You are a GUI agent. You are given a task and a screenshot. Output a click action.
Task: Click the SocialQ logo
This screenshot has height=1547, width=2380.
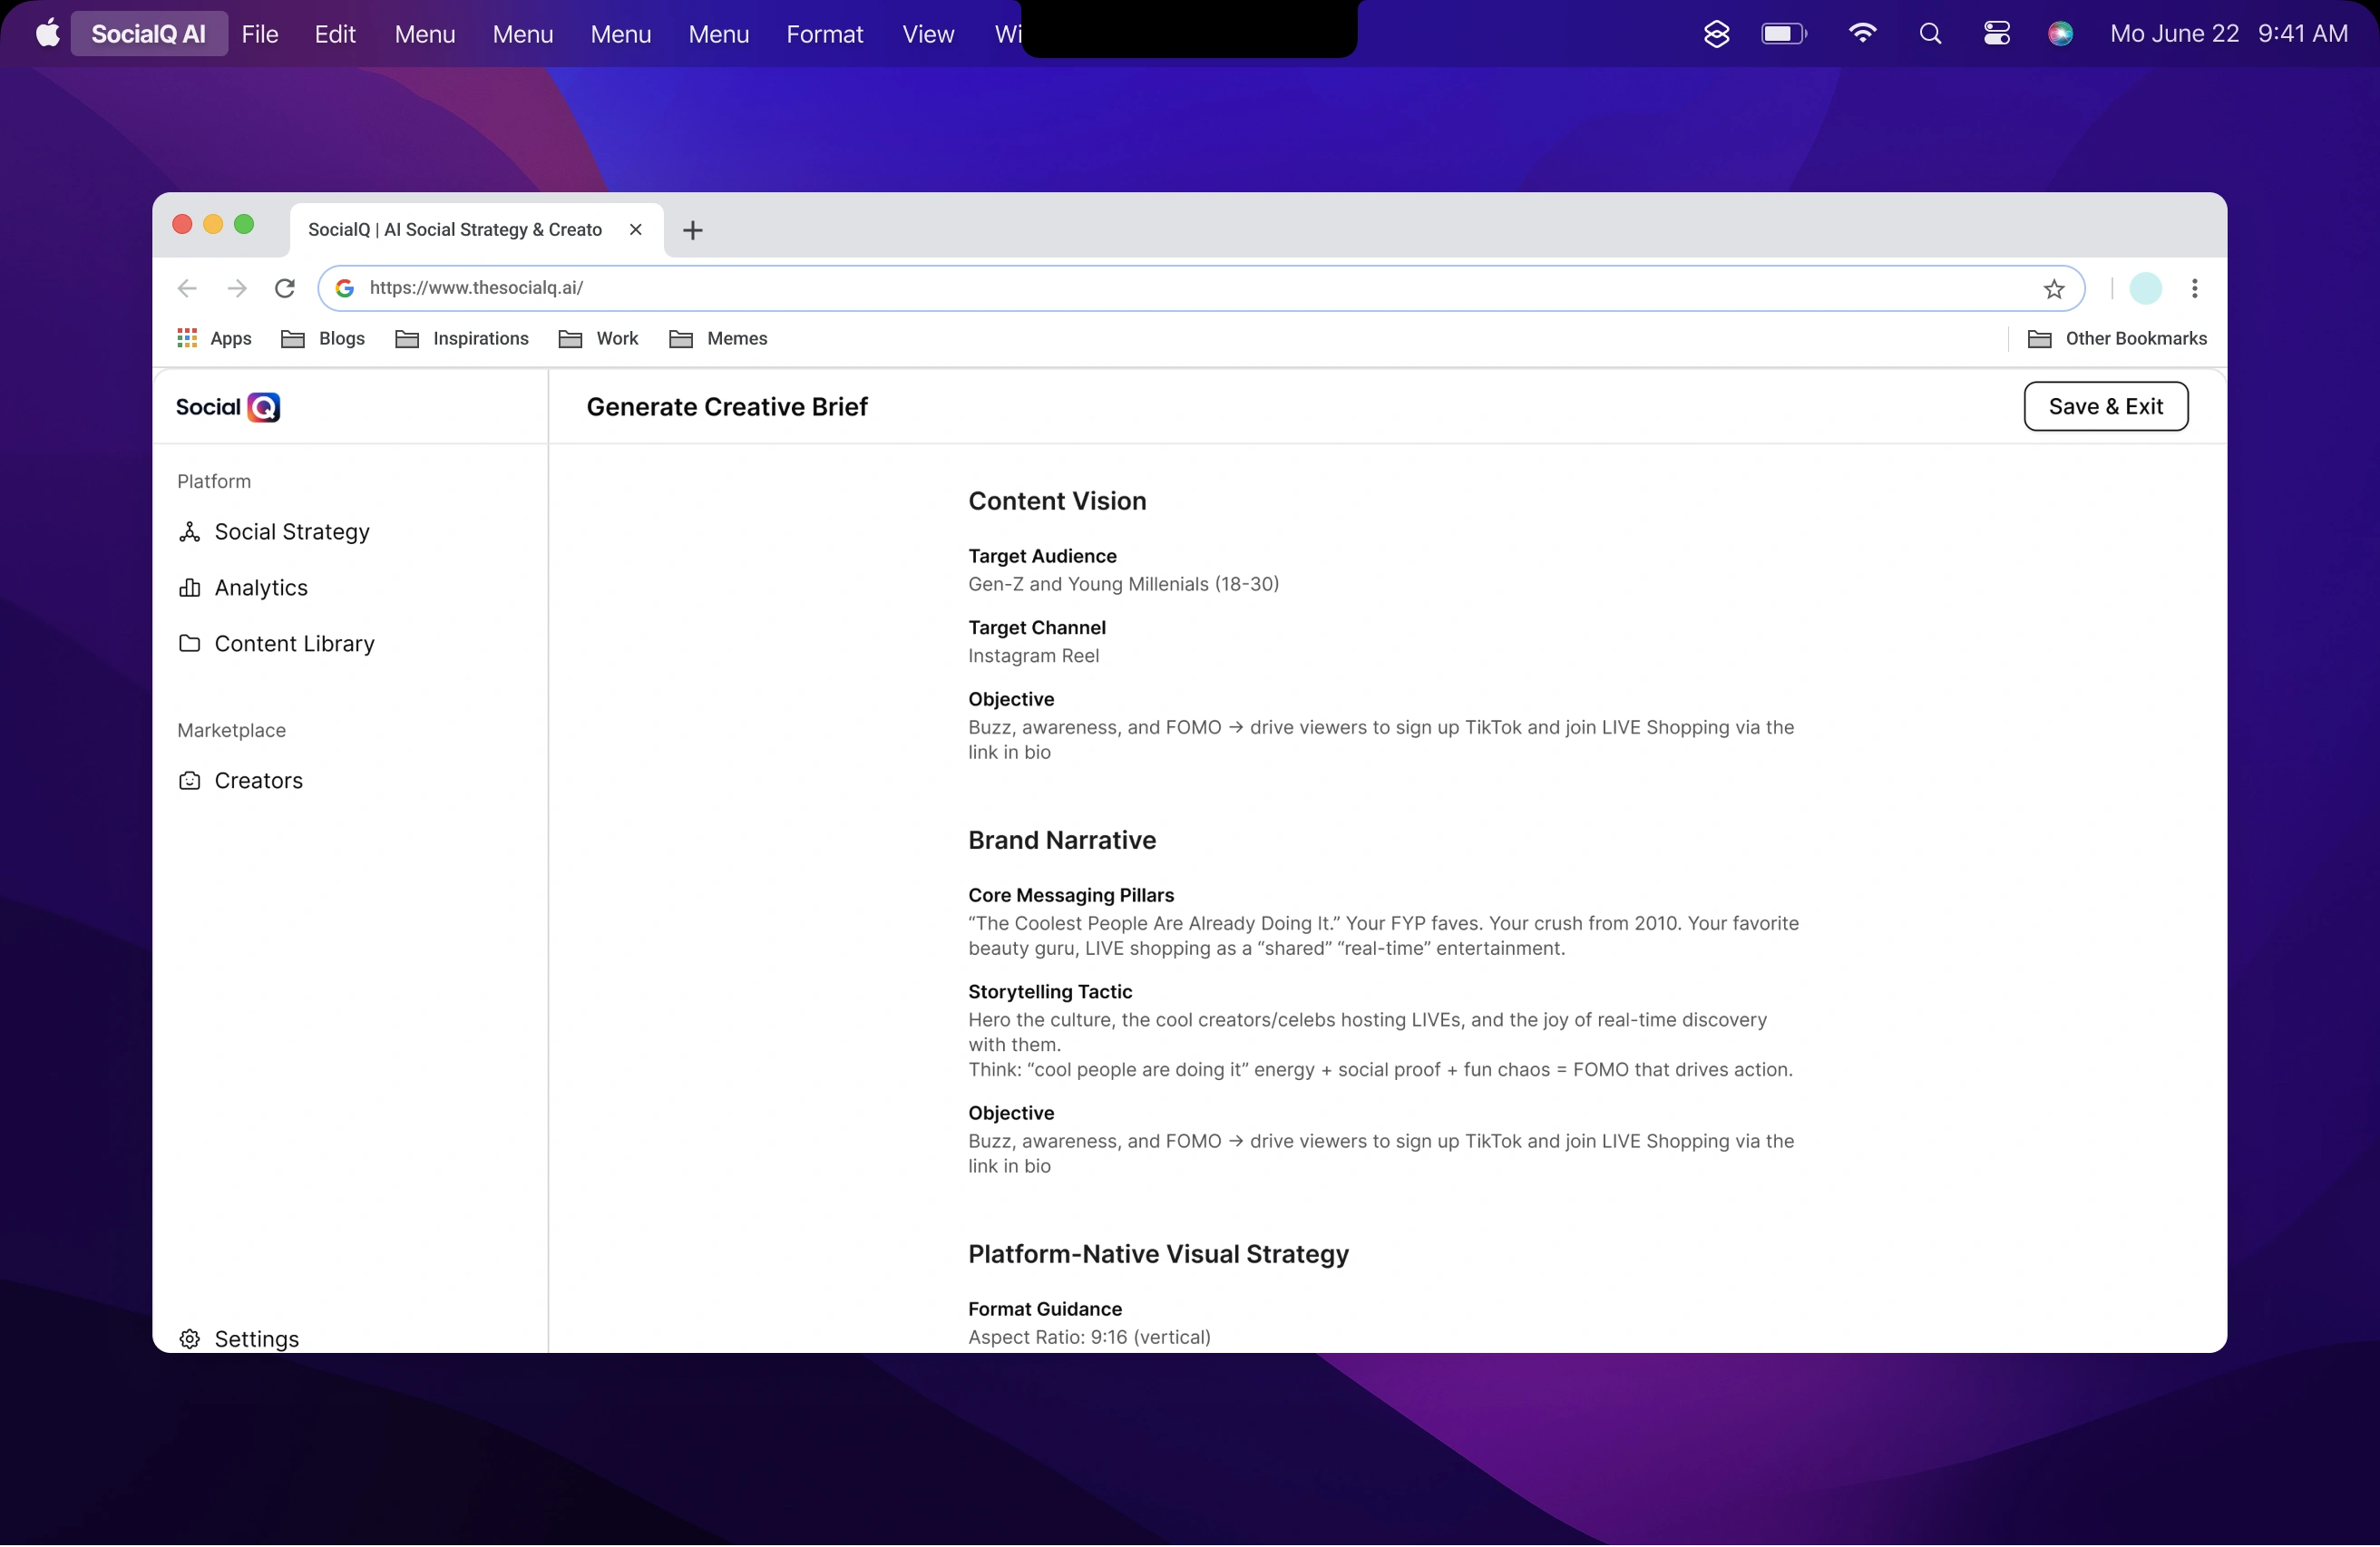[x=228, y=407]
